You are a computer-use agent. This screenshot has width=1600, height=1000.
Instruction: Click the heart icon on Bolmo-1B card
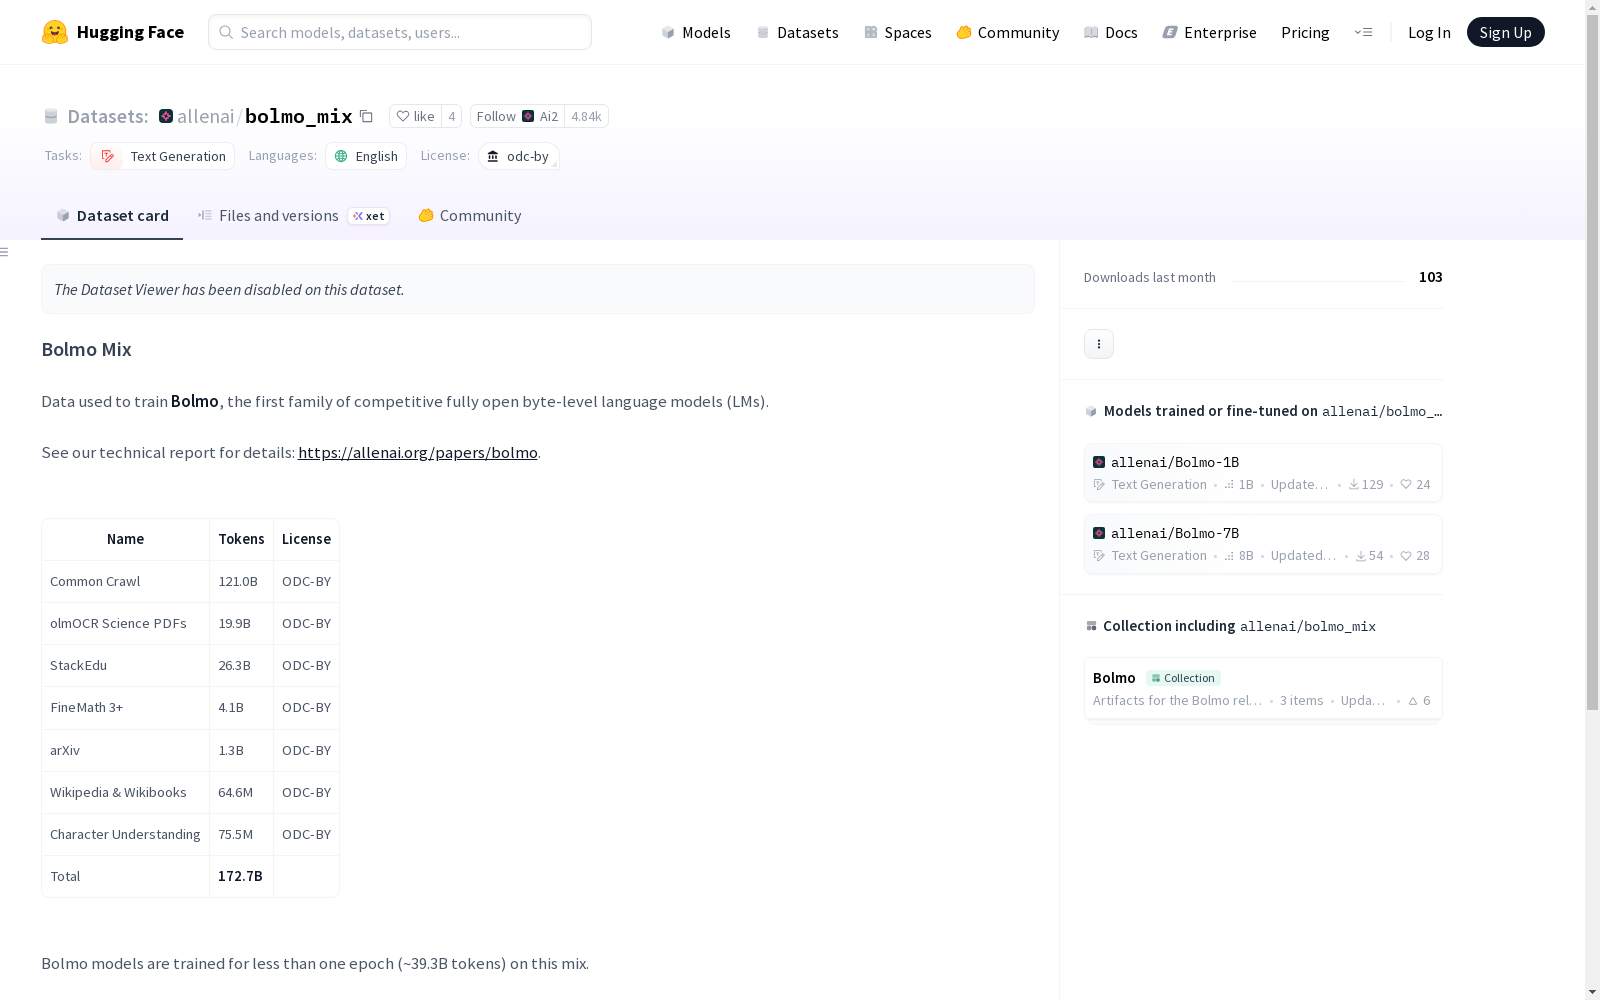(x=1406, y=484)
